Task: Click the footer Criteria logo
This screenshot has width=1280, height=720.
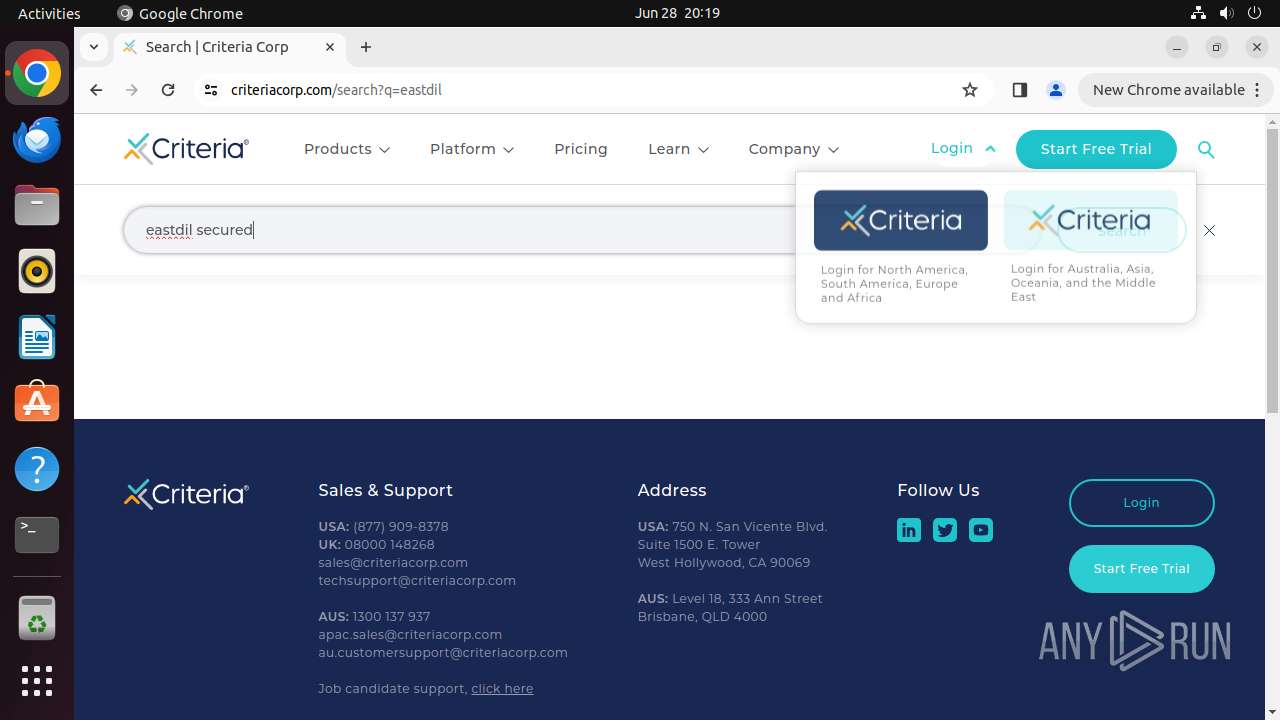Action: [x=186, y=494]
